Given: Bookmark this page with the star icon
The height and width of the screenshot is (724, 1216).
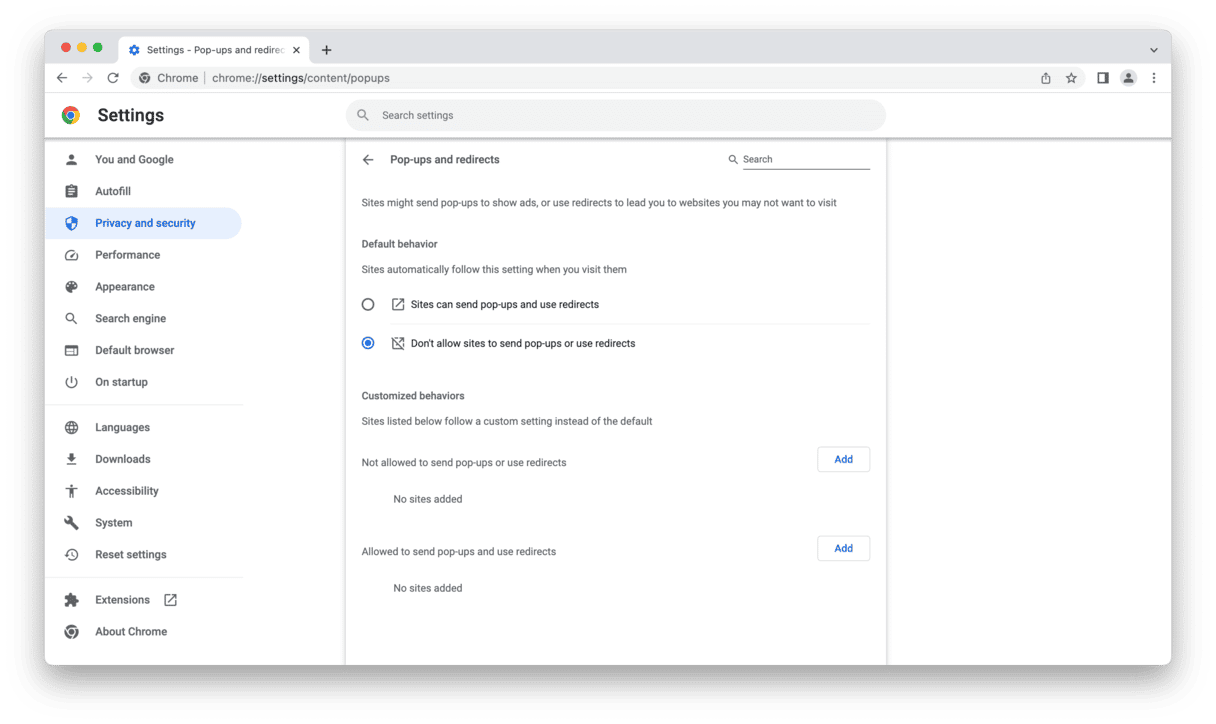Looking at the screenshot, I should coord(1071,78).
